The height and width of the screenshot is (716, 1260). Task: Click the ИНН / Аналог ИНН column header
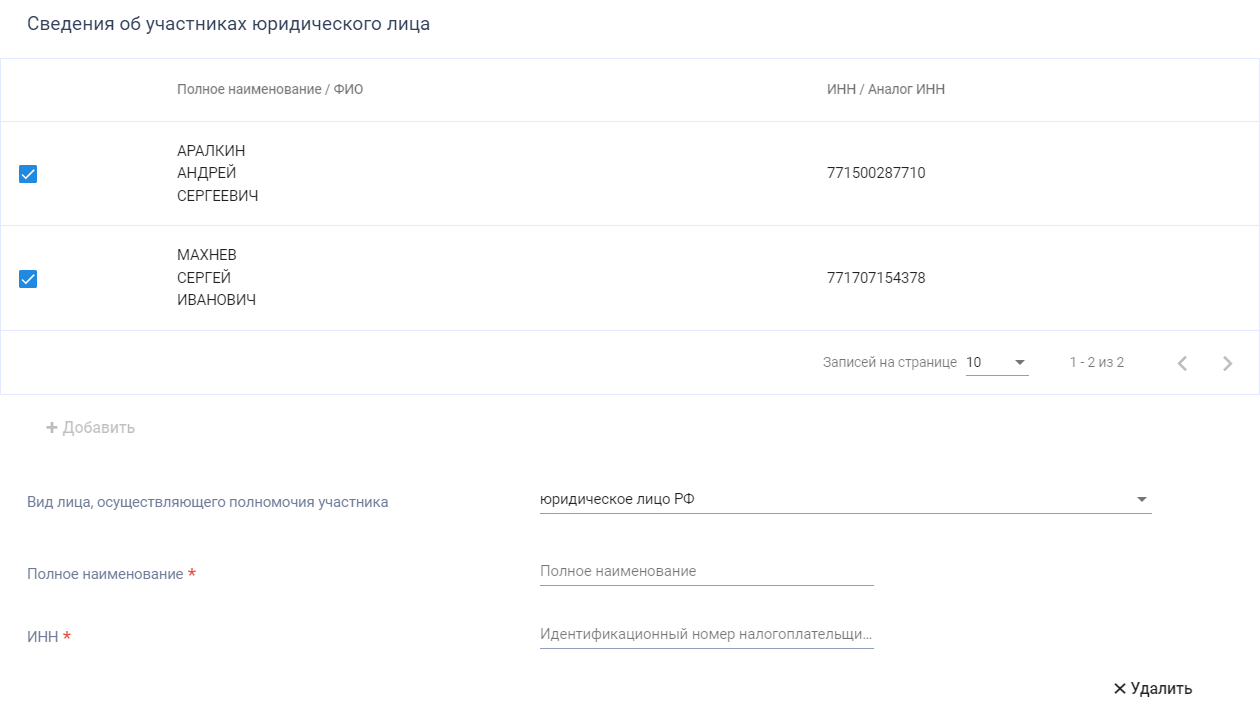[886, 89]
